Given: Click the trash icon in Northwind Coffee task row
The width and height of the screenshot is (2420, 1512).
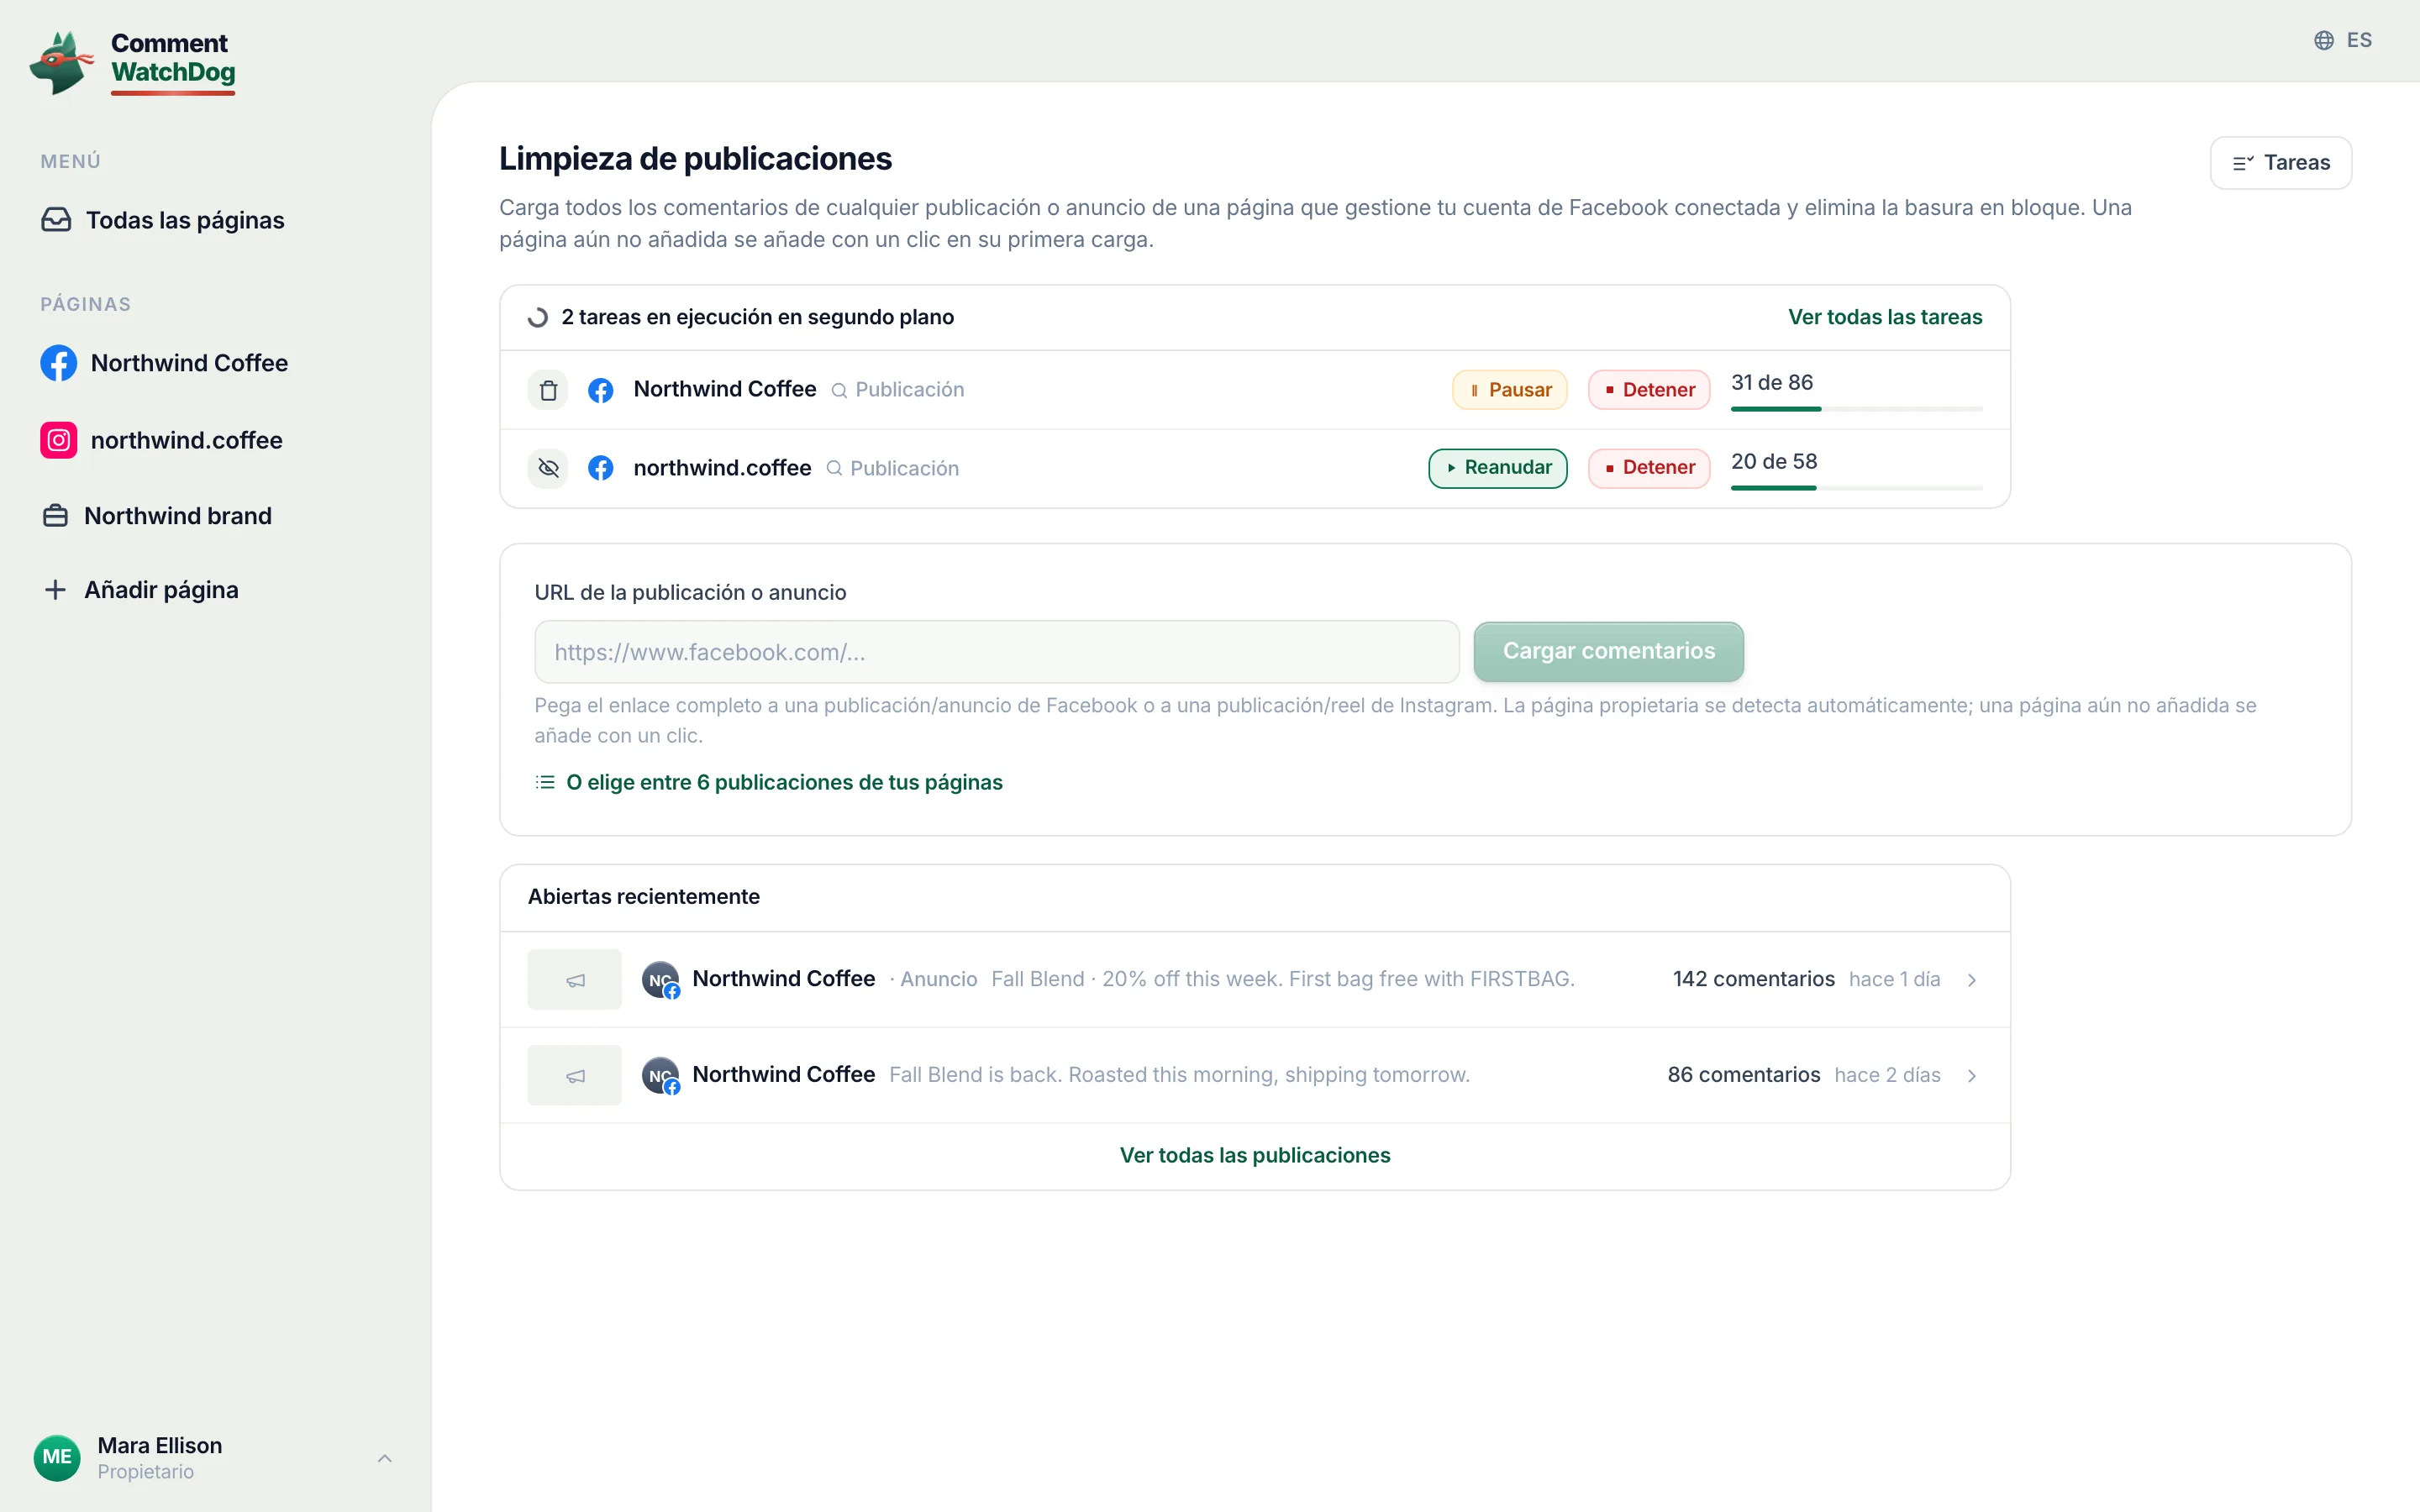Looking at the screenshot, I should coord(548,390).
